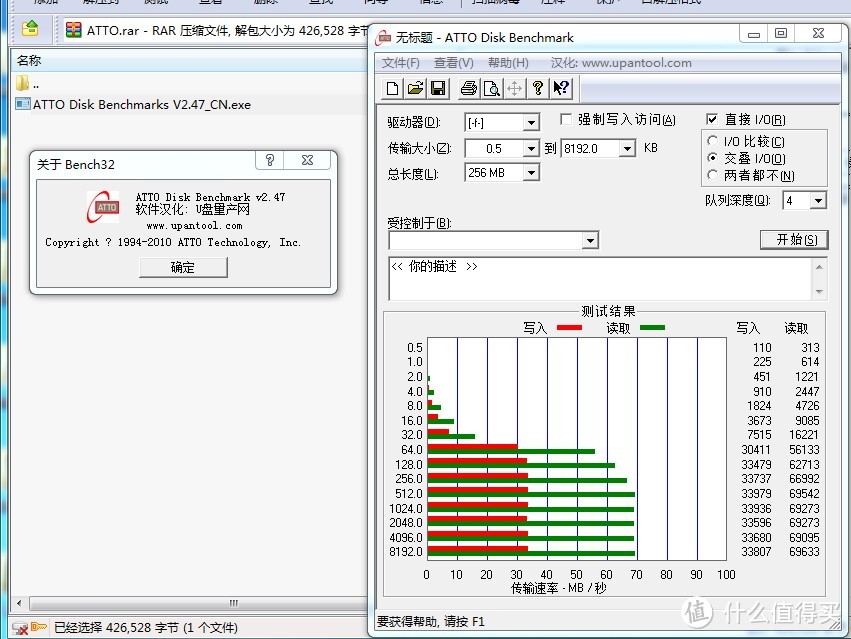
Task: Click the move crosshair icon in ATTO toolbar
Action: [x=515, y=88]
